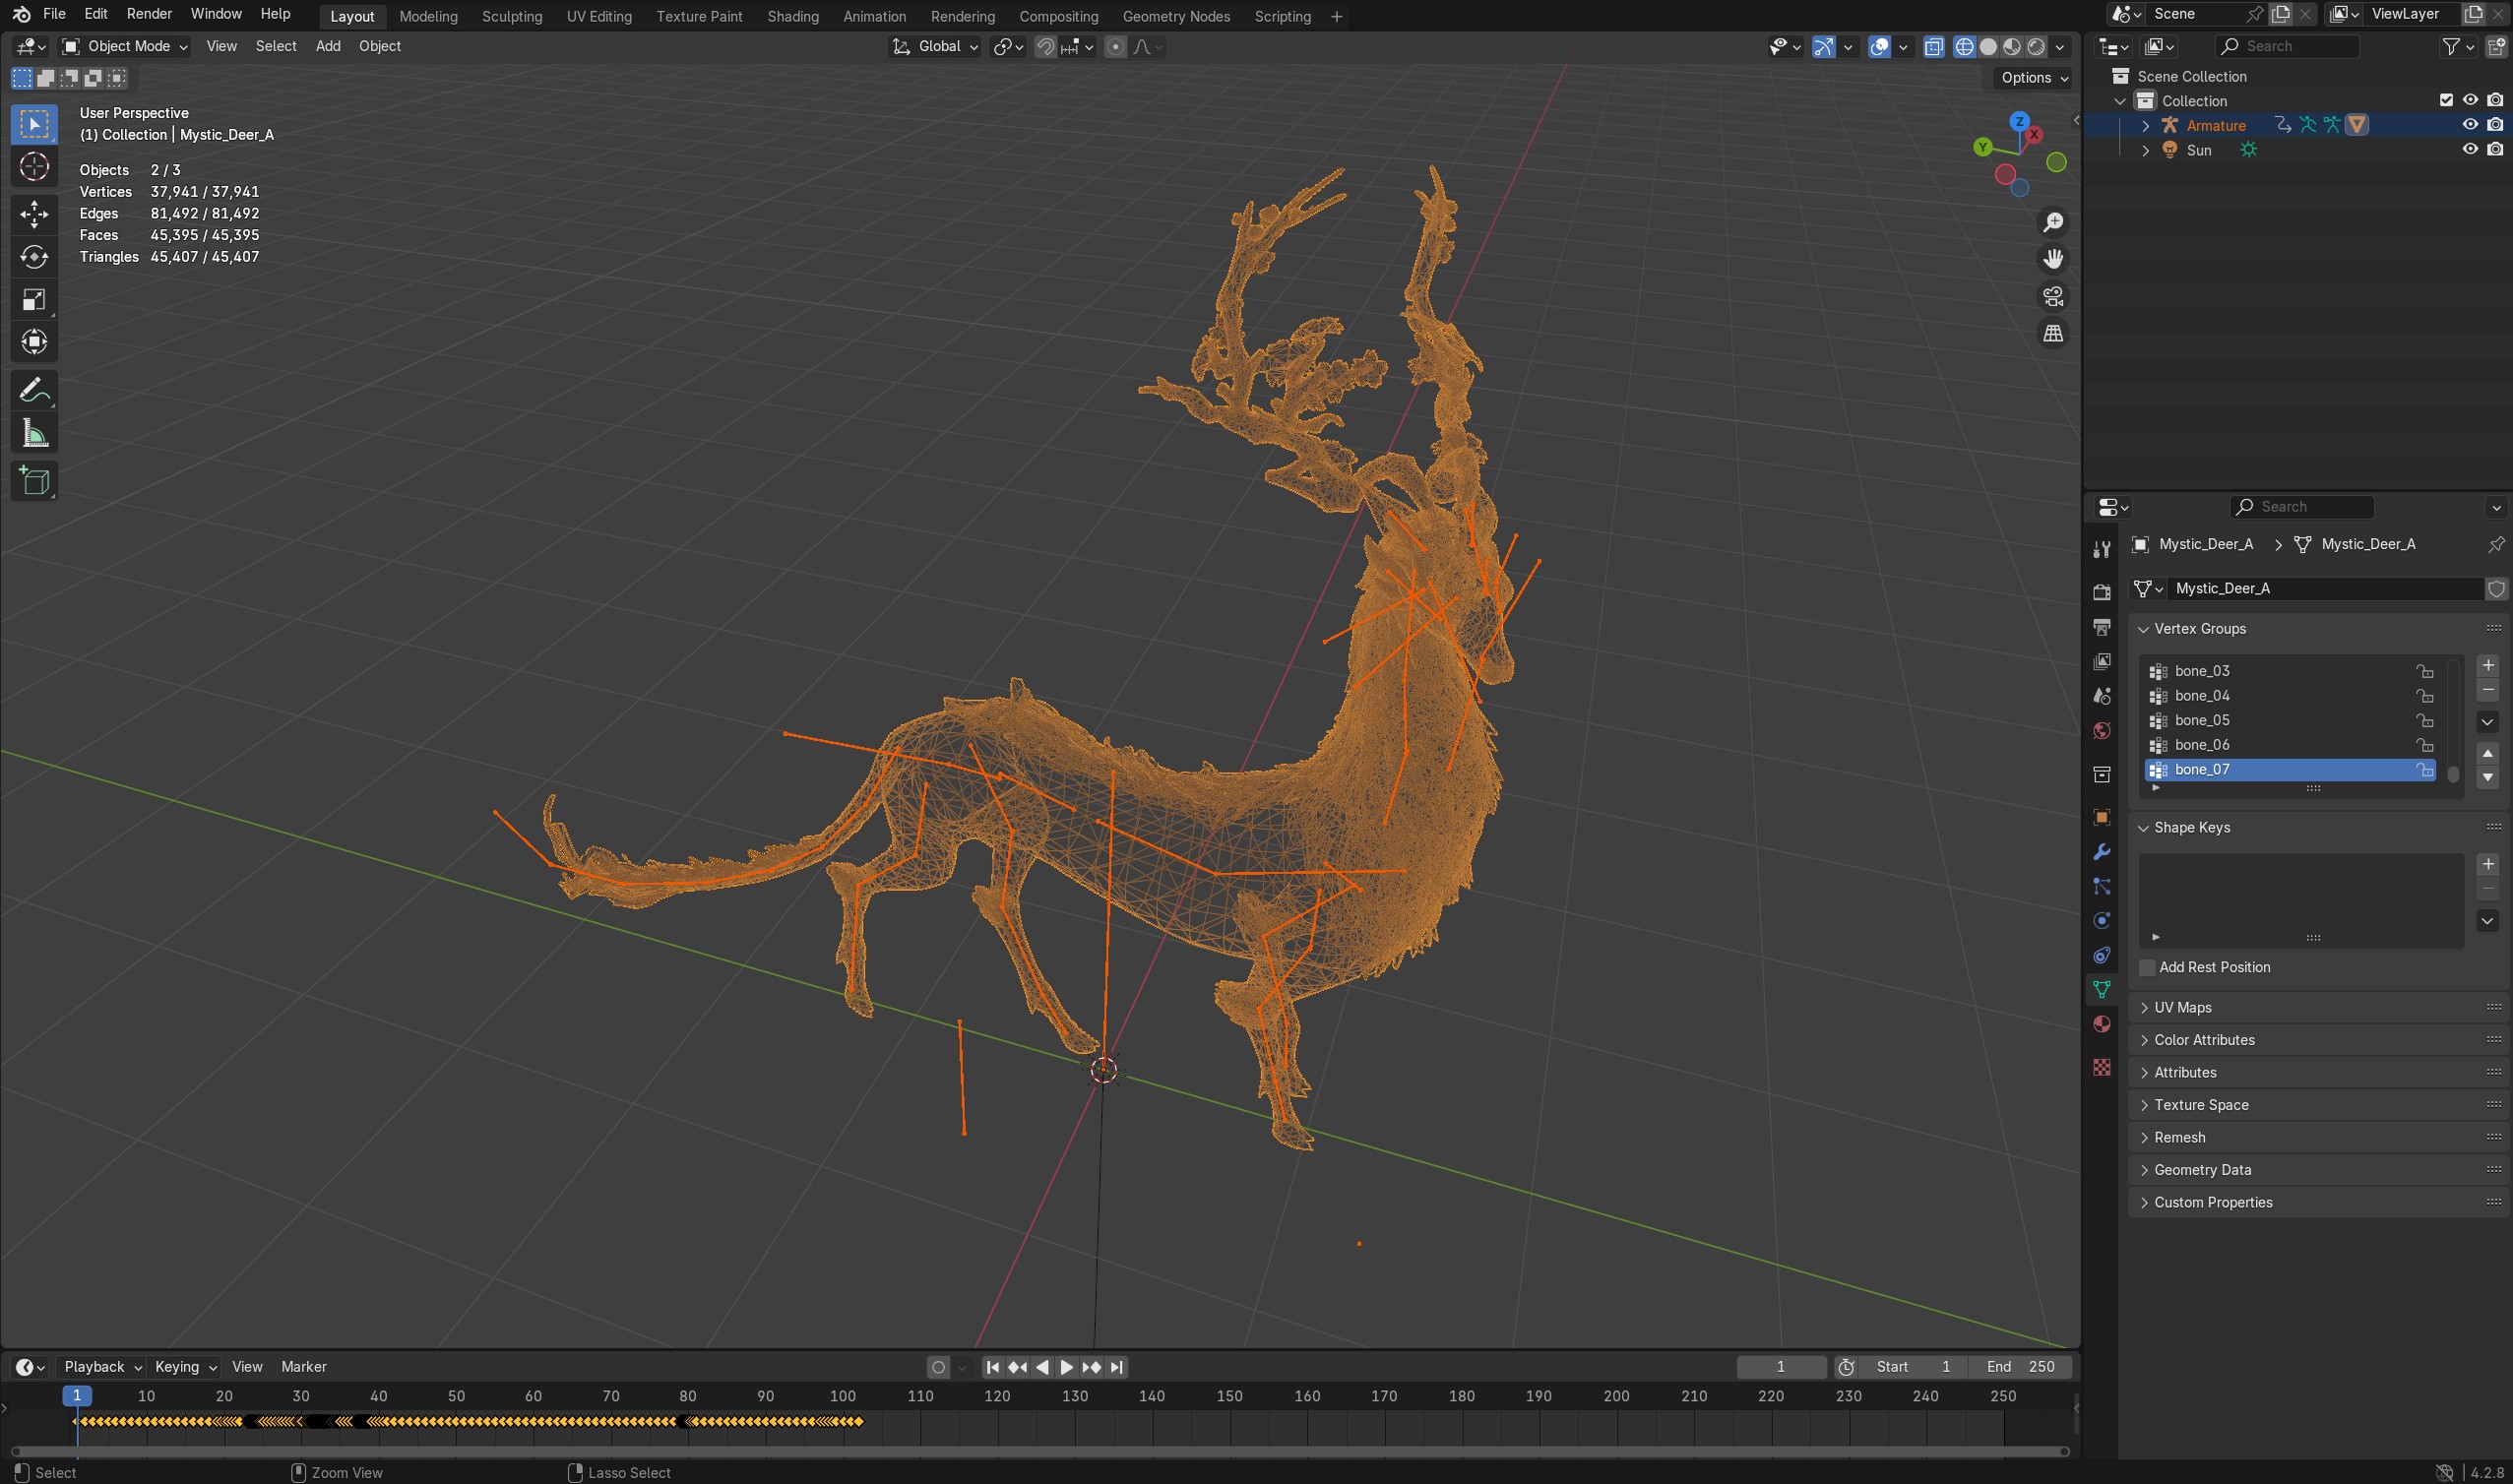Image resolution: width=2513 pixels, height=1484 pixels.
Task: Uncheck the Collection exclude checkbox
Action: (2445, 100)
